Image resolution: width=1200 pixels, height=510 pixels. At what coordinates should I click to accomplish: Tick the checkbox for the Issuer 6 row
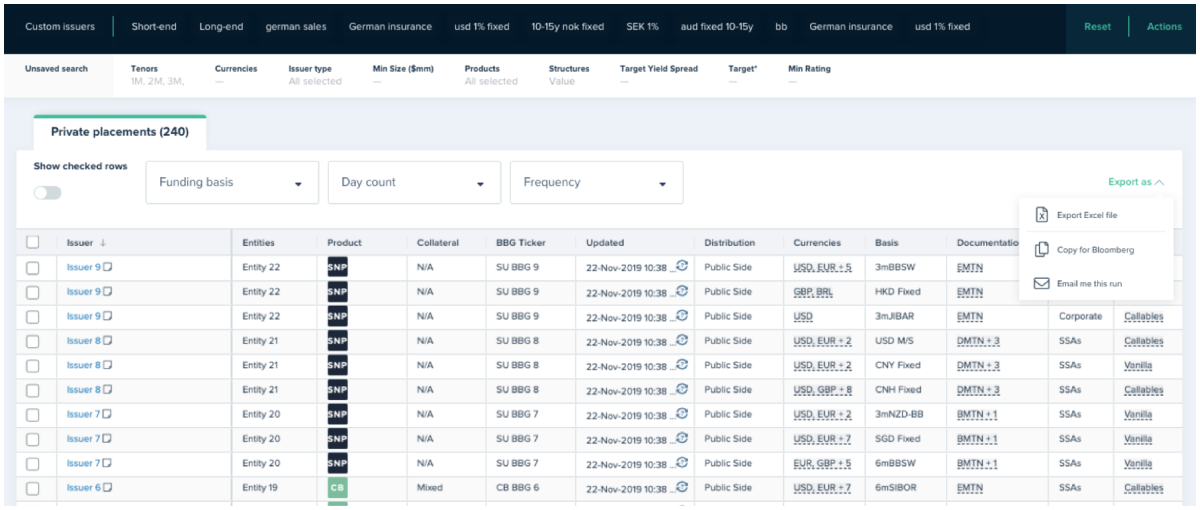33,488
